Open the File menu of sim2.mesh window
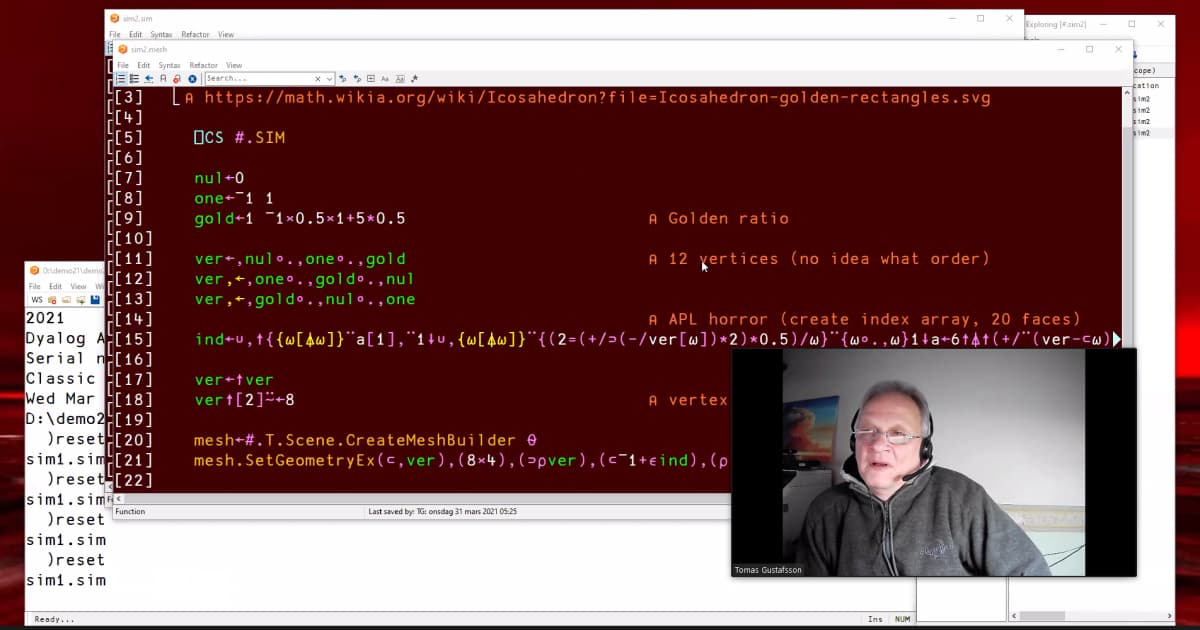 (123, 65)
